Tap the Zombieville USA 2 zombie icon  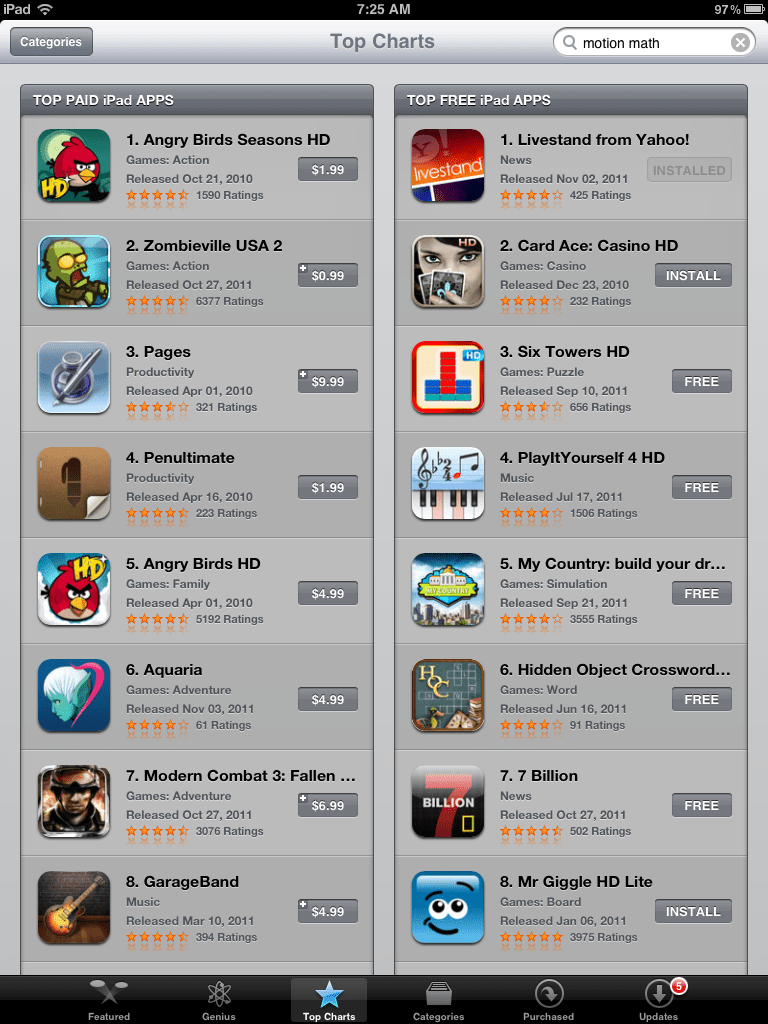[74, 271]
